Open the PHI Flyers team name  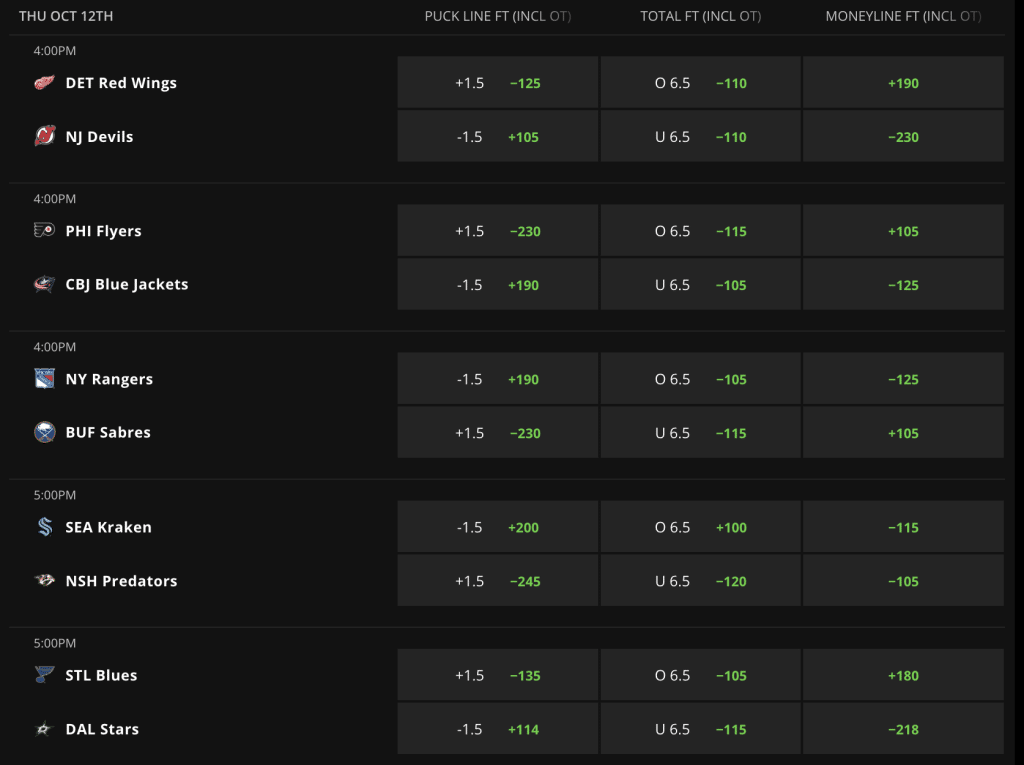click(103, 231)
